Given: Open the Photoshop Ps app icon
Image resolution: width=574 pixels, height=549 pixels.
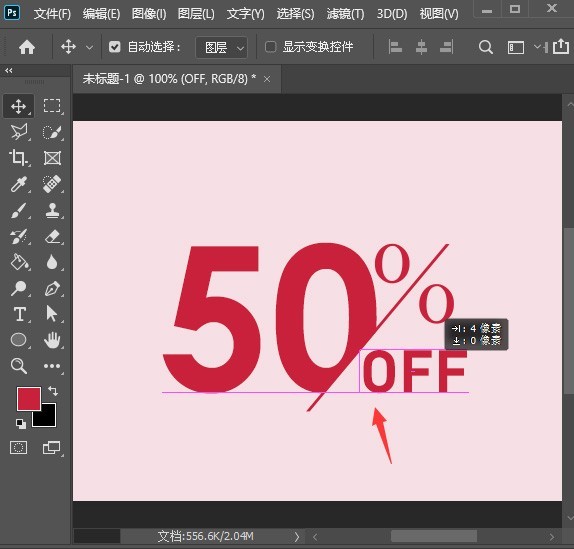Looking at the screenshot, I should tap(12, 13).
